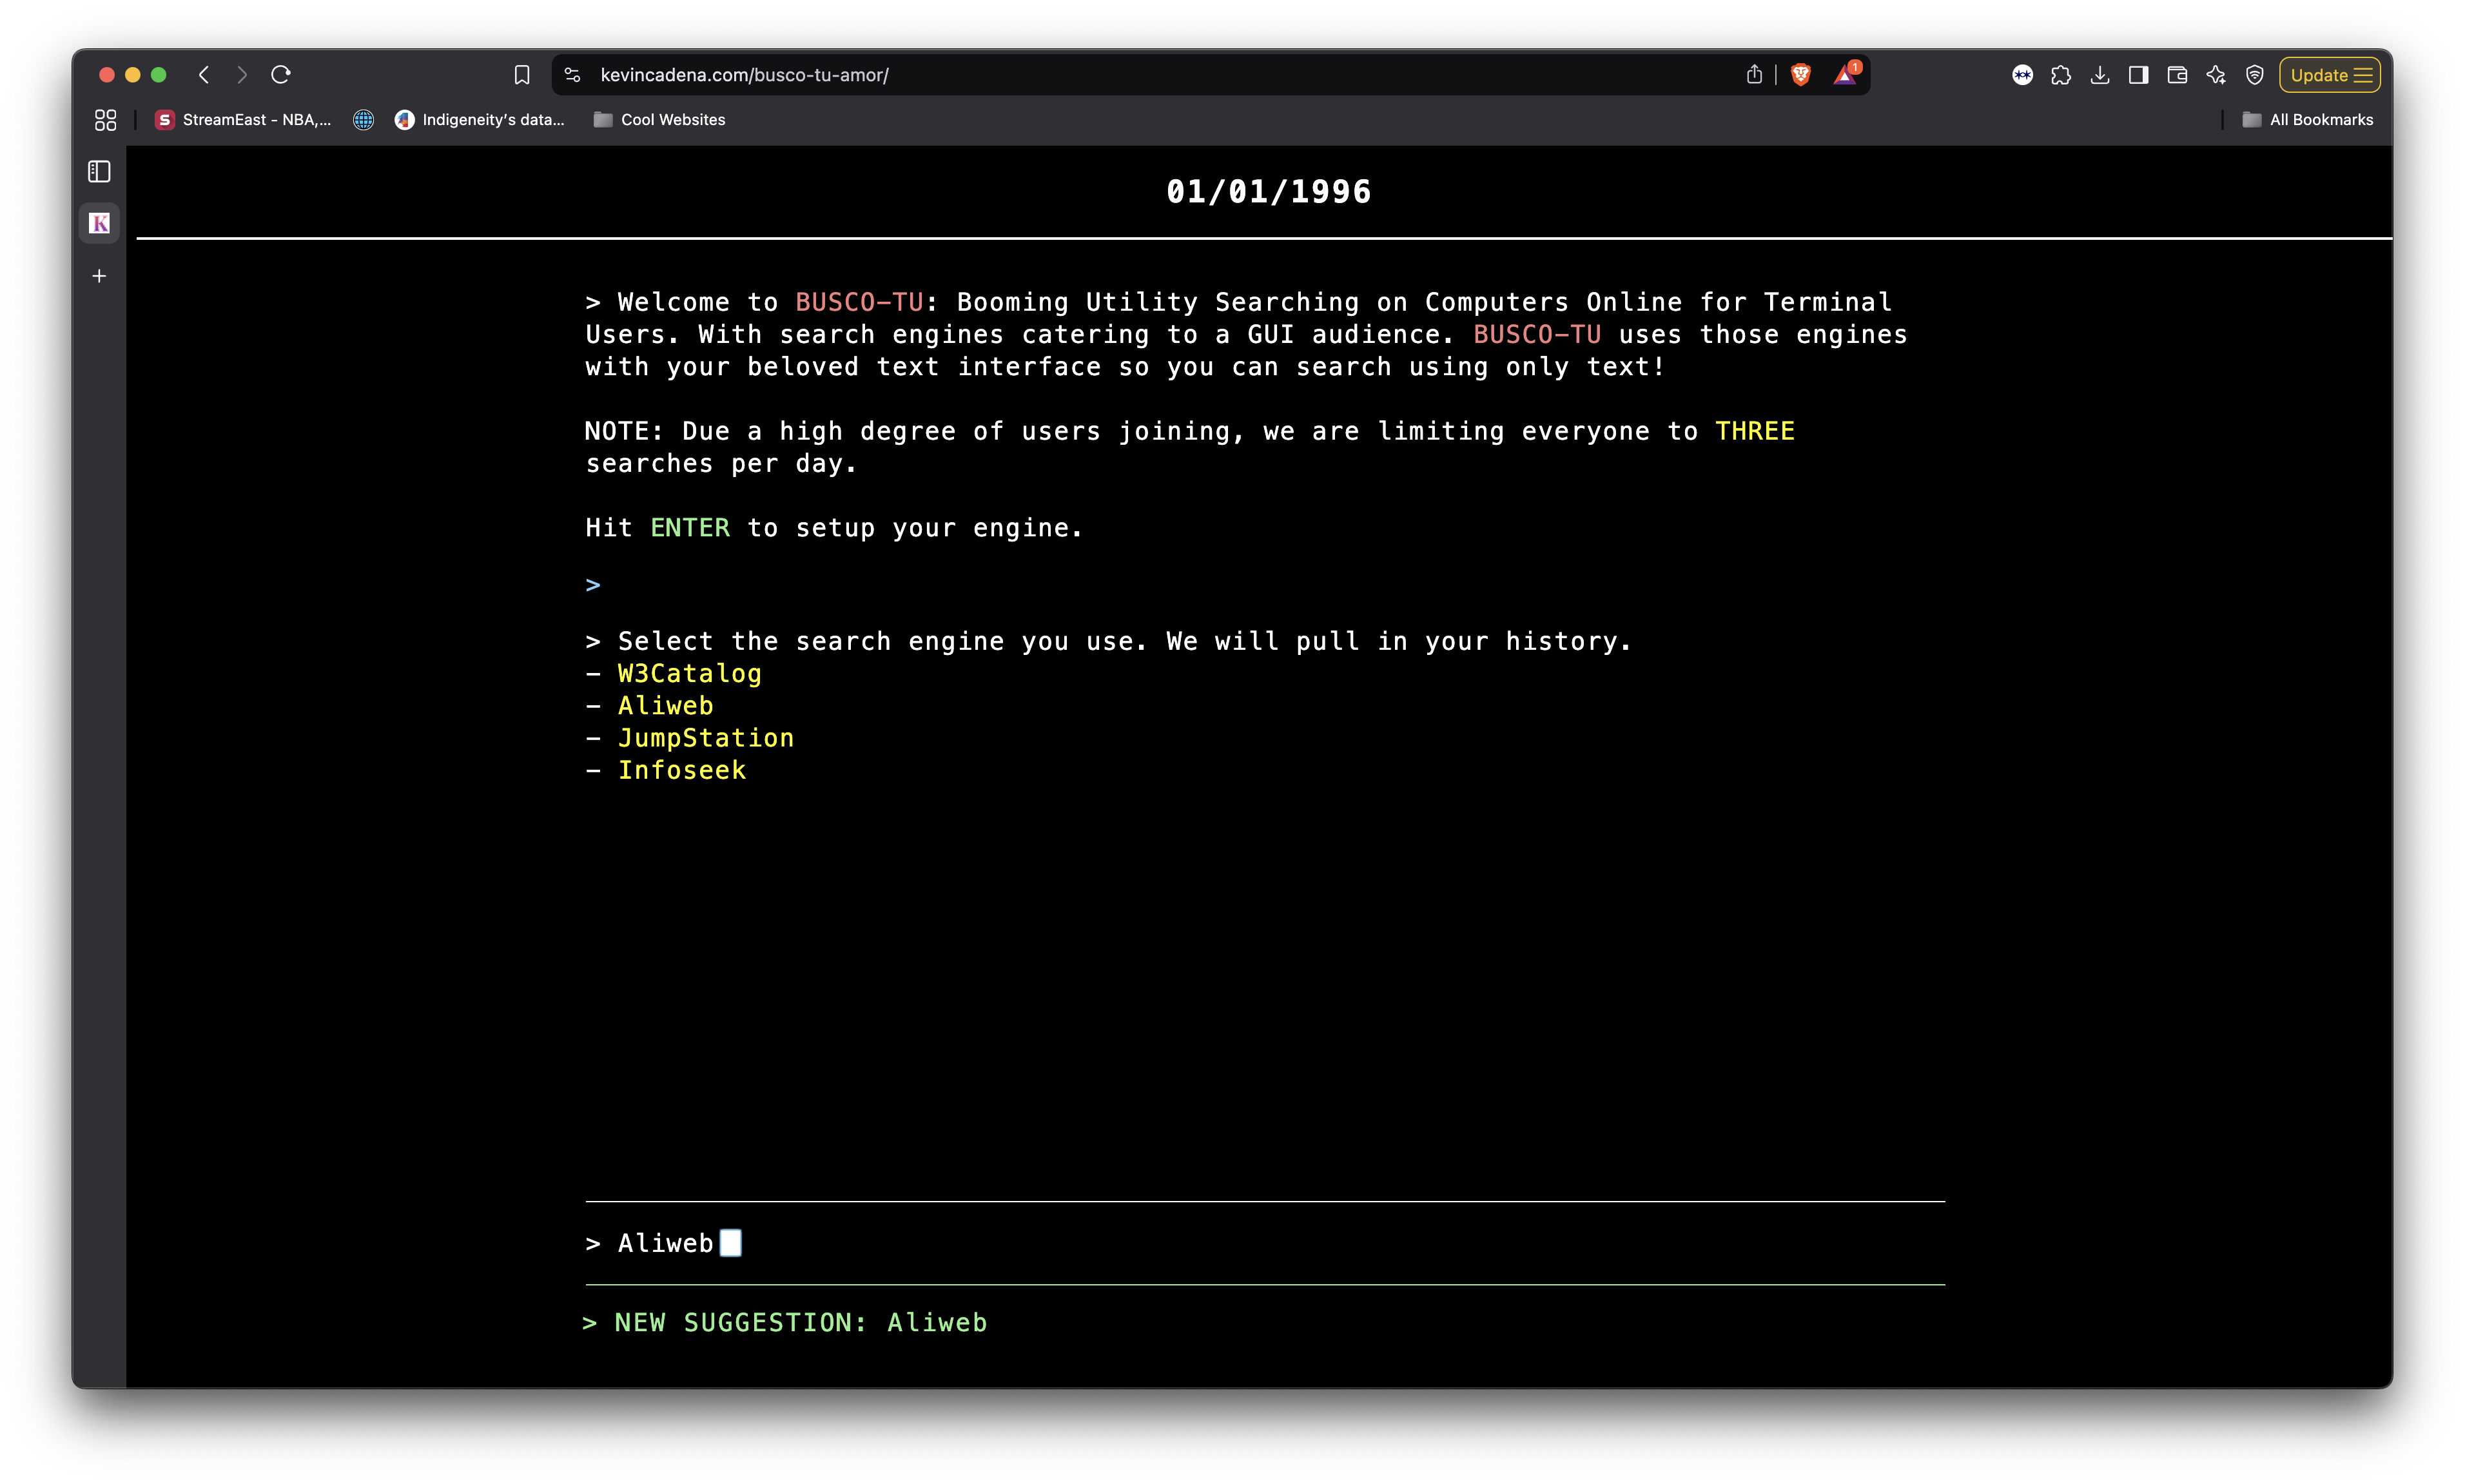Open Brave Rewards triangle icon
2465x1484 pixels.
[x=1845, y=75]
